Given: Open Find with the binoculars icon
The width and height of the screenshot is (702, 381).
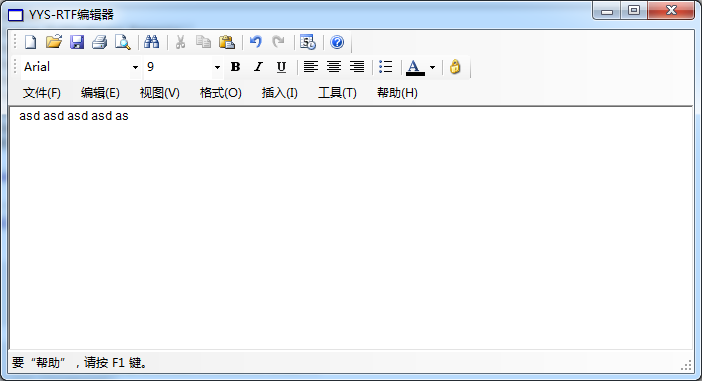Looking at the screenshot, I should point(151,42).
